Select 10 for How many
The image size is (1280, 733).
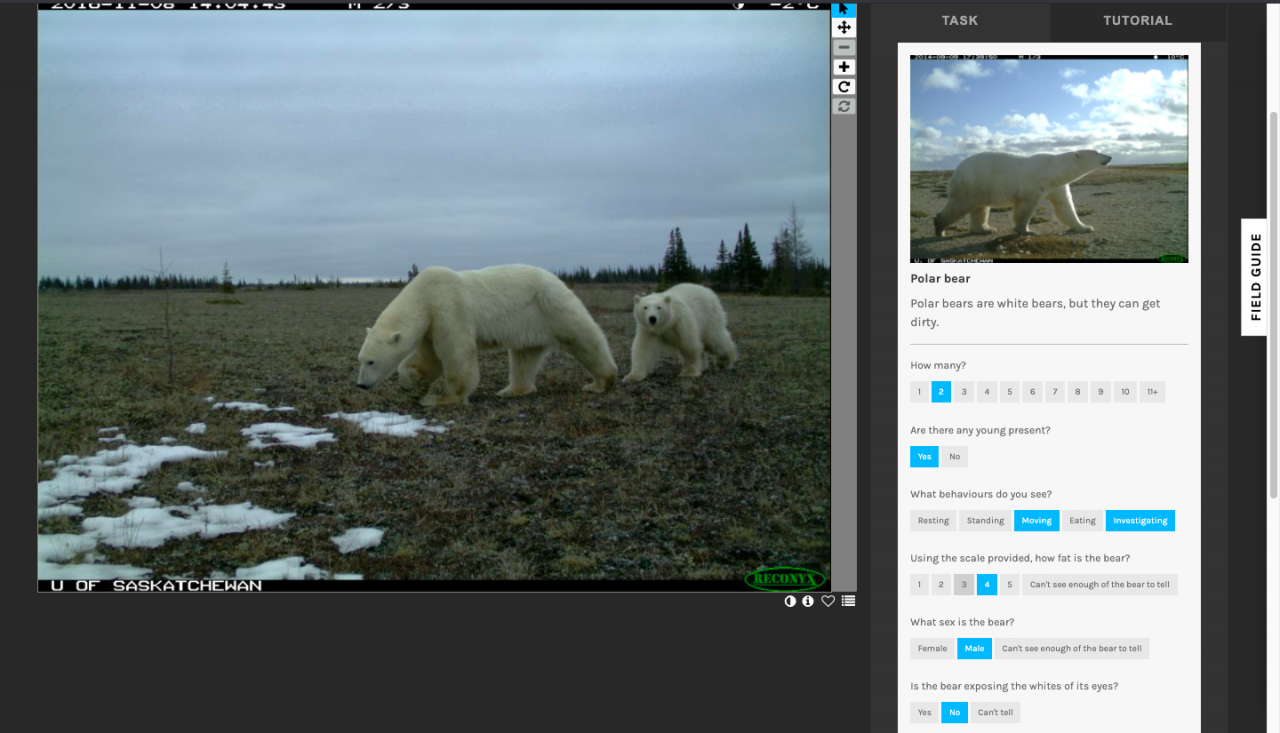coord(1125,392)
